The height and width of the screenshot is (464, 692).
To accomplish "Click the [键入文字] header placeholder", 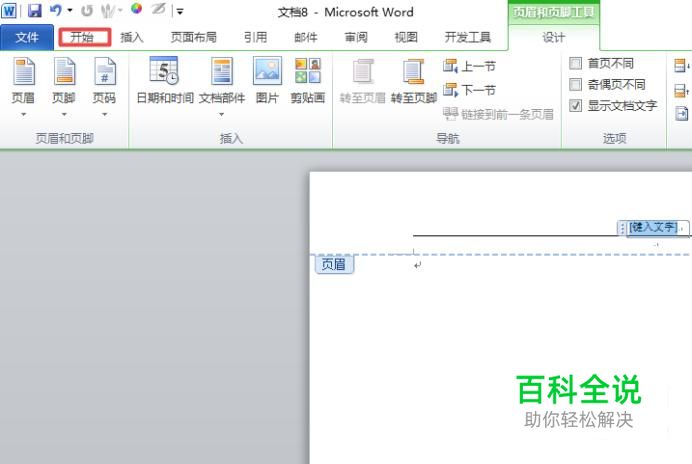I will point(653,227).
